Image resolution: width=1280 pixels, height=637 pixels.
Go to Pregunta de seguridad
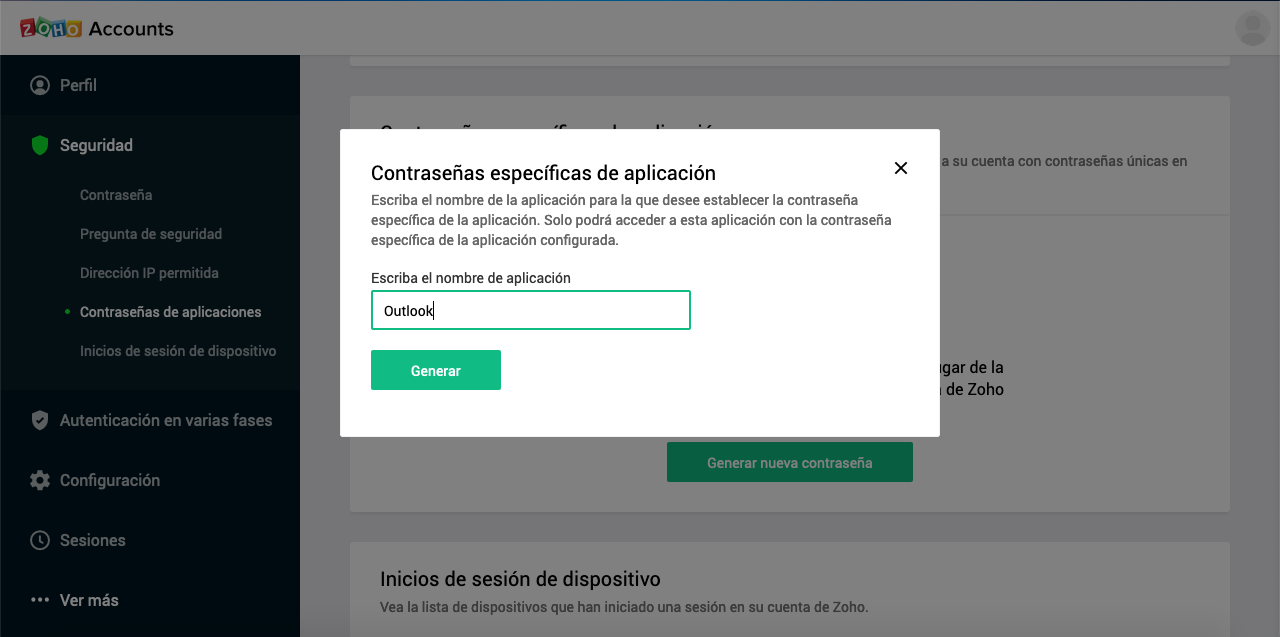click(x=151, y=234)
